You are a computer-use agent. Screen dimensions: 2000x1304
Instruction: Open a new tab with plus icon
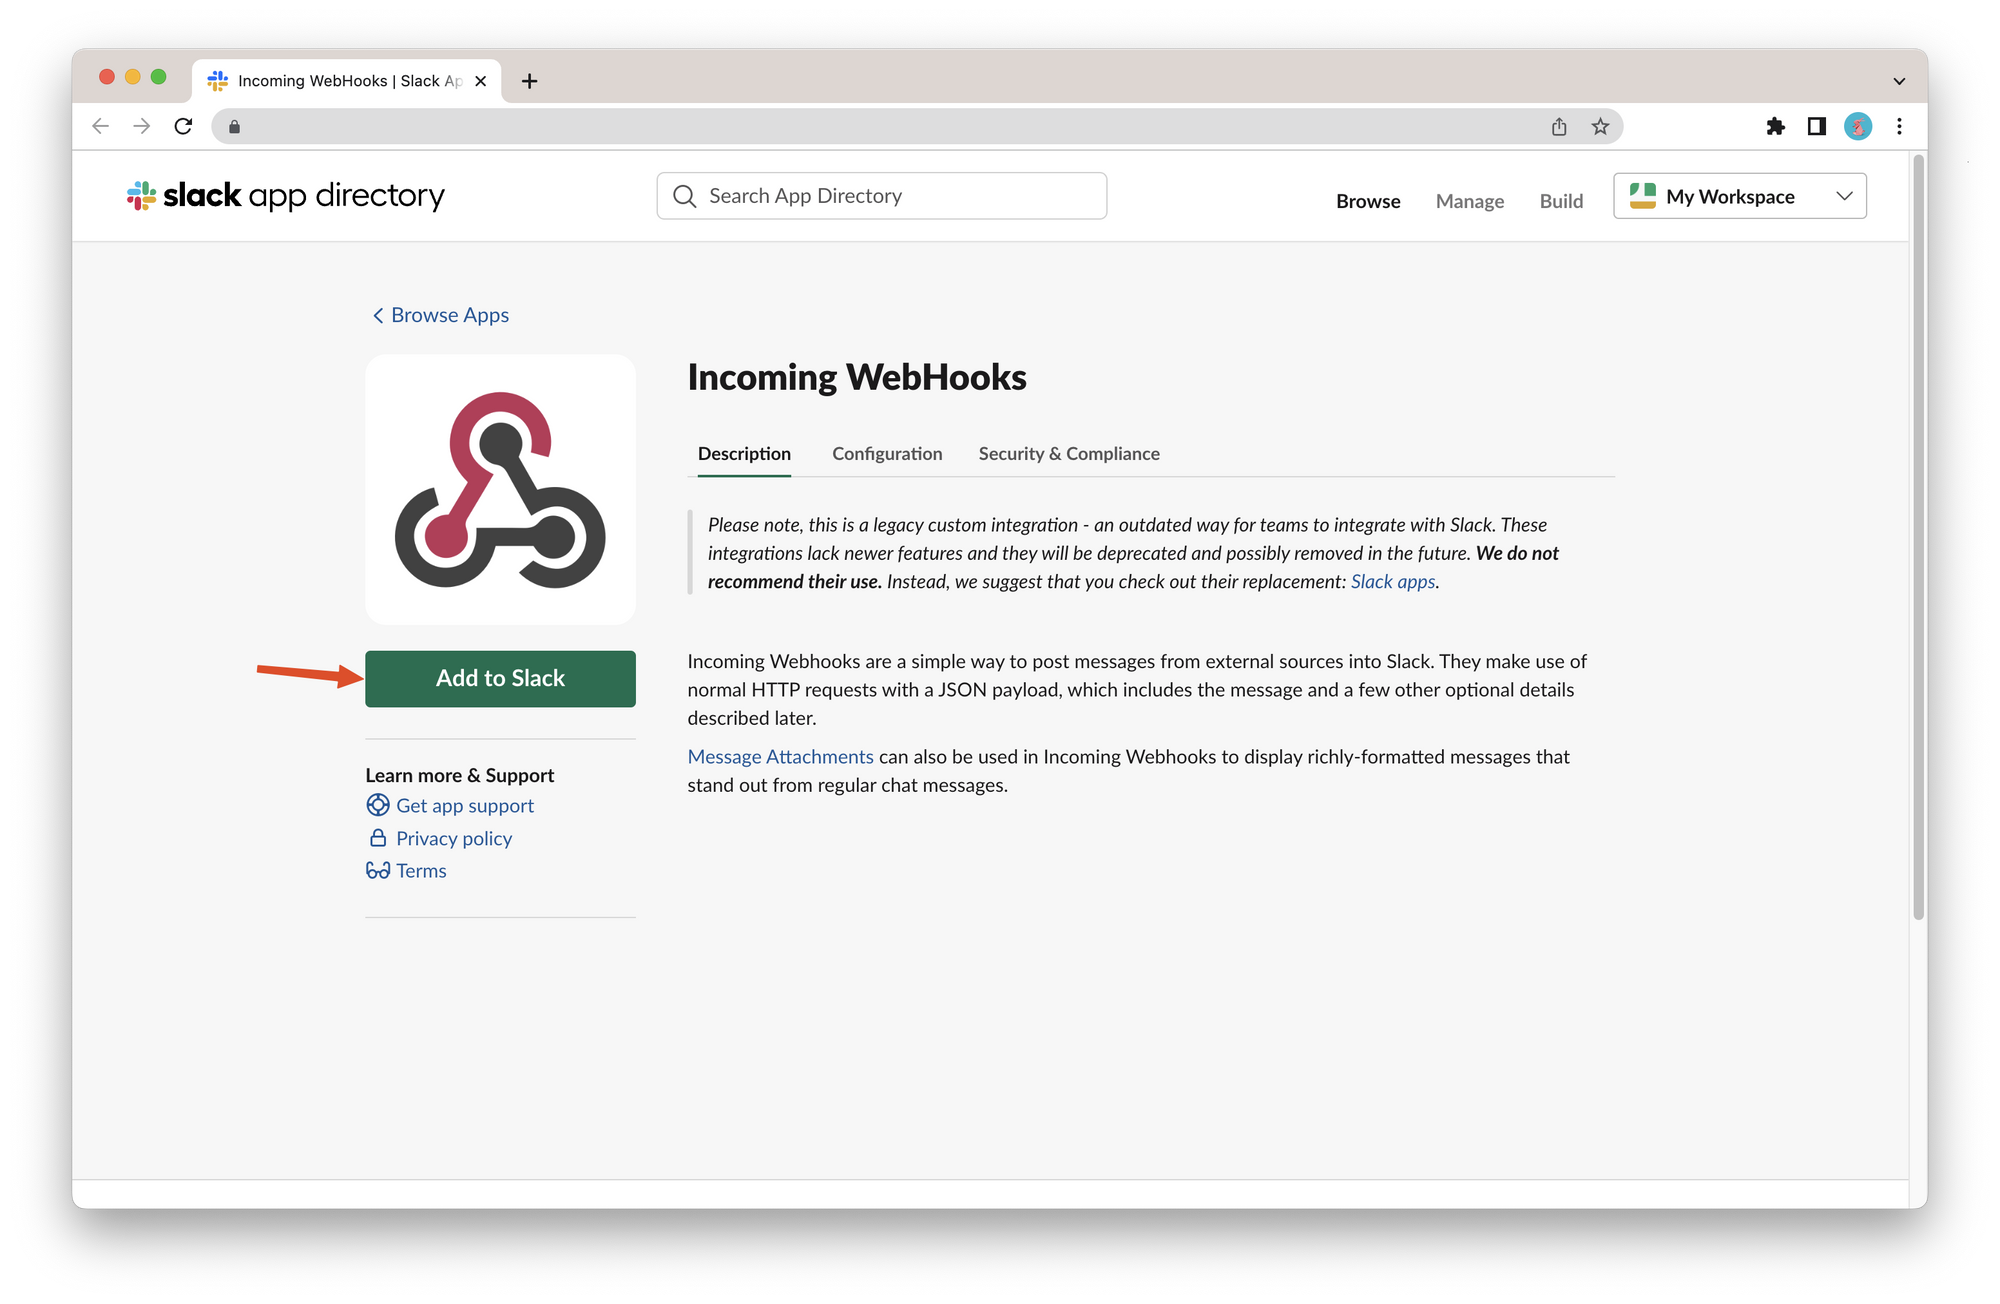[x=530, y=81]
